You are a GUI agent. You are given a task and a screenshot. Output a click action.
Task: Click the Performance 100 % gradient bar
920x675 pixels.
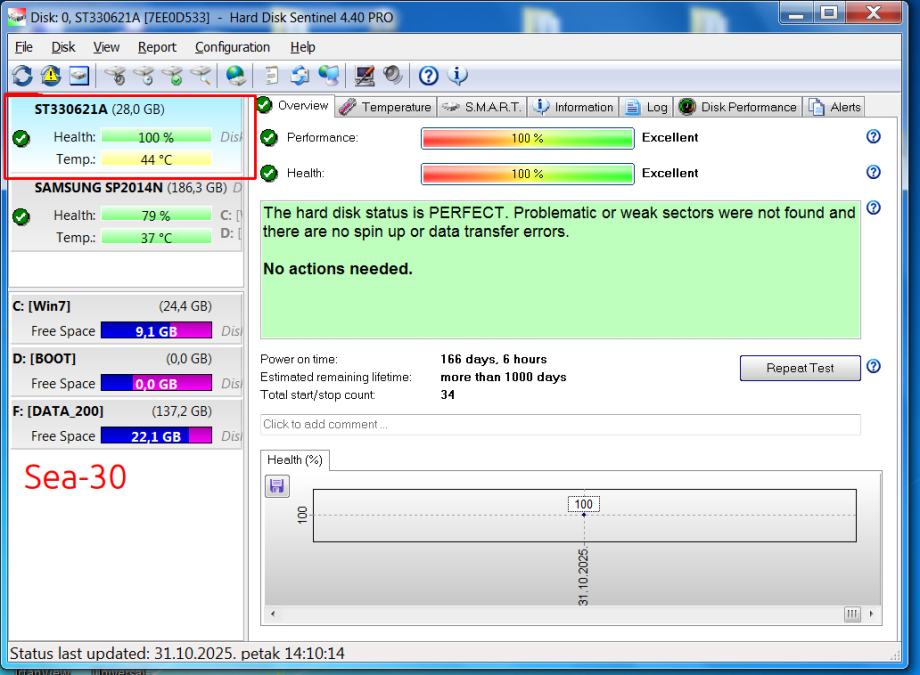click(x=527, y=139)
